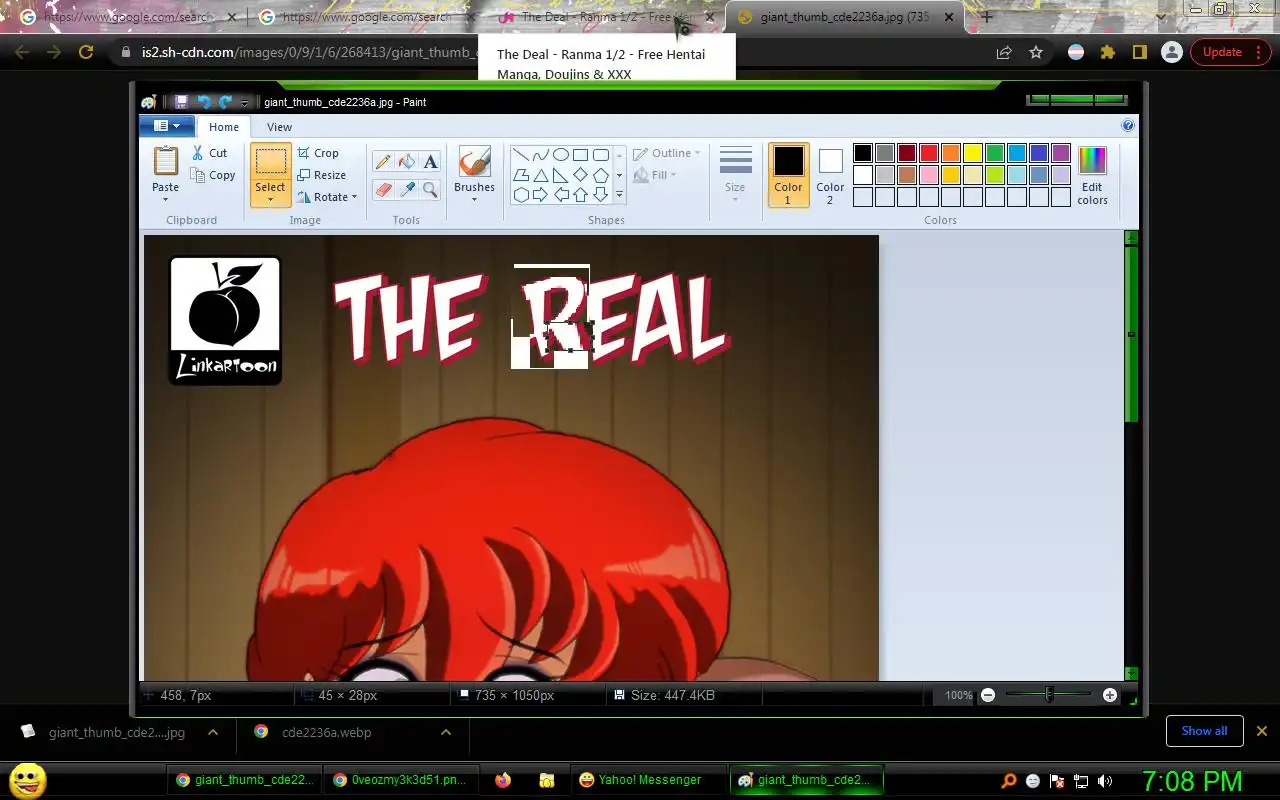Open Edit colors dialog

(1092, 176)
